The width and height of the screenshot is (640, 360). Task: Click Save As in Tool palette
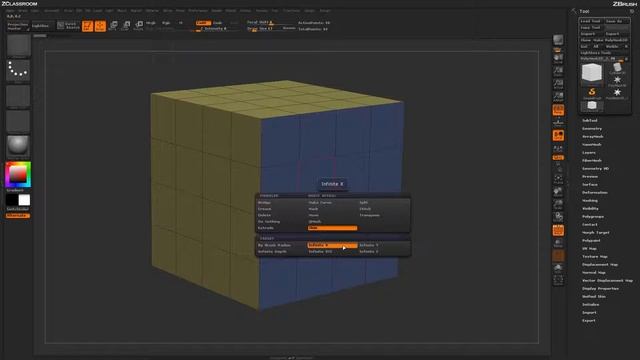coord(617,21)
